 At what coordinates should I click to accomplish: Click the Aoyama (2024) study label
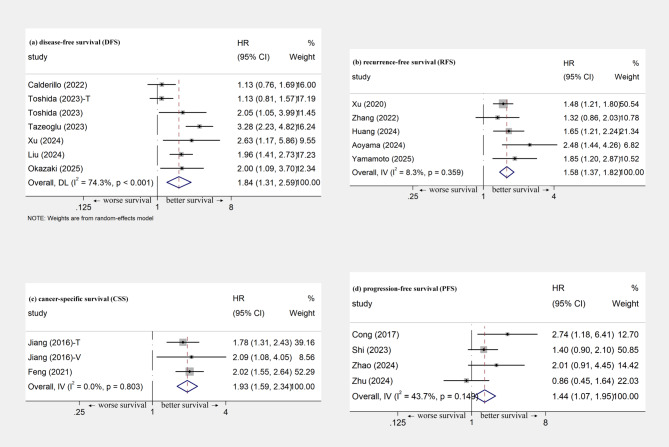427,144
